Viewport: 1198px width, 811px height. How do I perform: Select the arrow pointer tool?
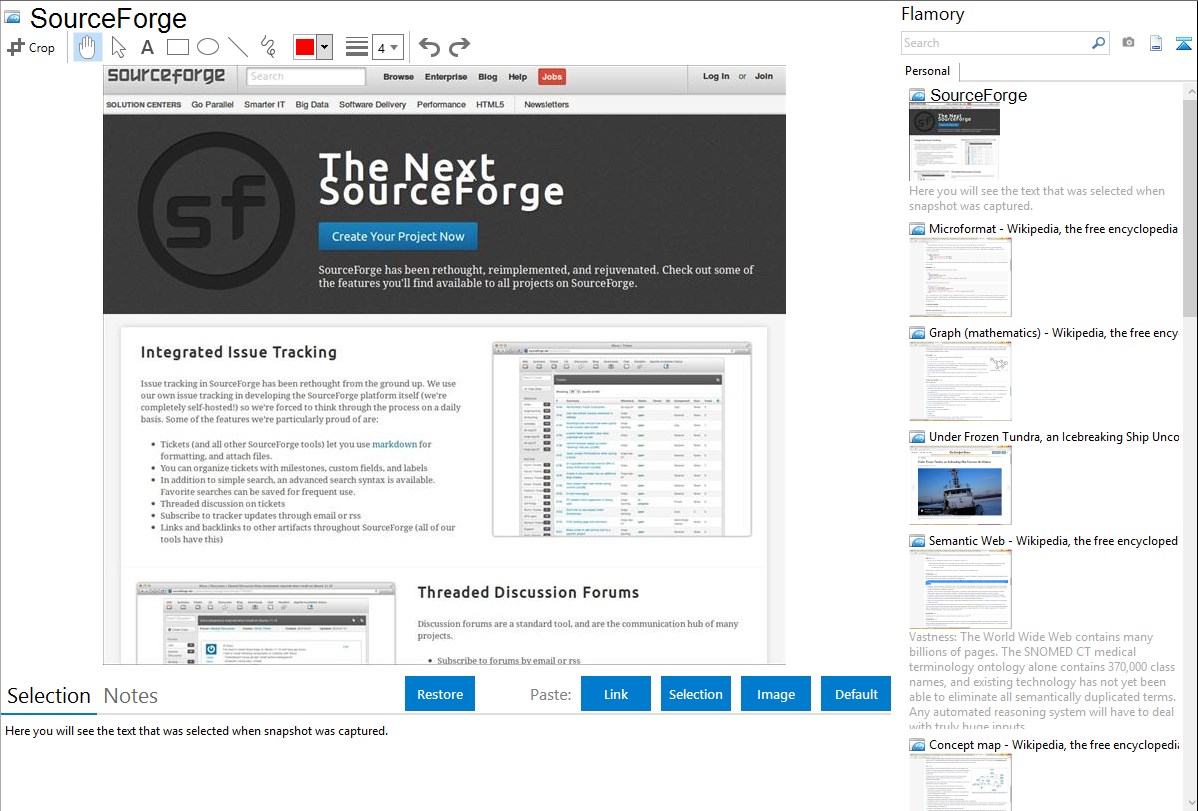click(118, 47)
